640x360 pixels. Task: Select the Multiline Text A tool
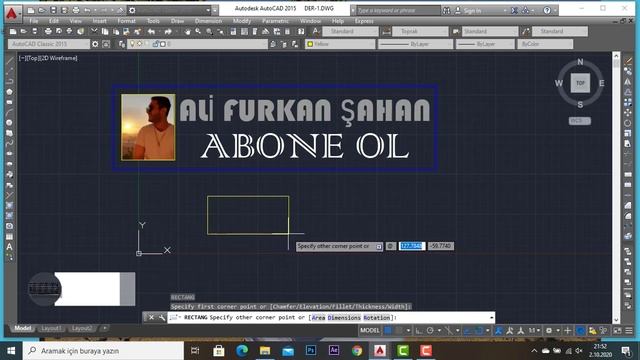pyautogui.click(x=9, y=247)
